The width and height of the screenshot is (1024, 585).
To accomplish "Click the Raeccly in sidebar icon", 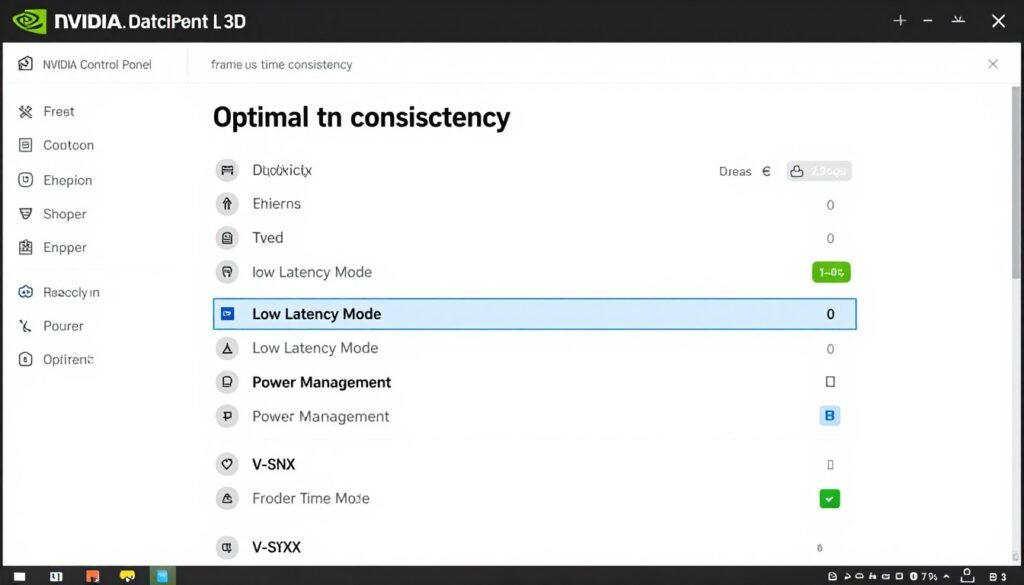I will coord(27,292).
